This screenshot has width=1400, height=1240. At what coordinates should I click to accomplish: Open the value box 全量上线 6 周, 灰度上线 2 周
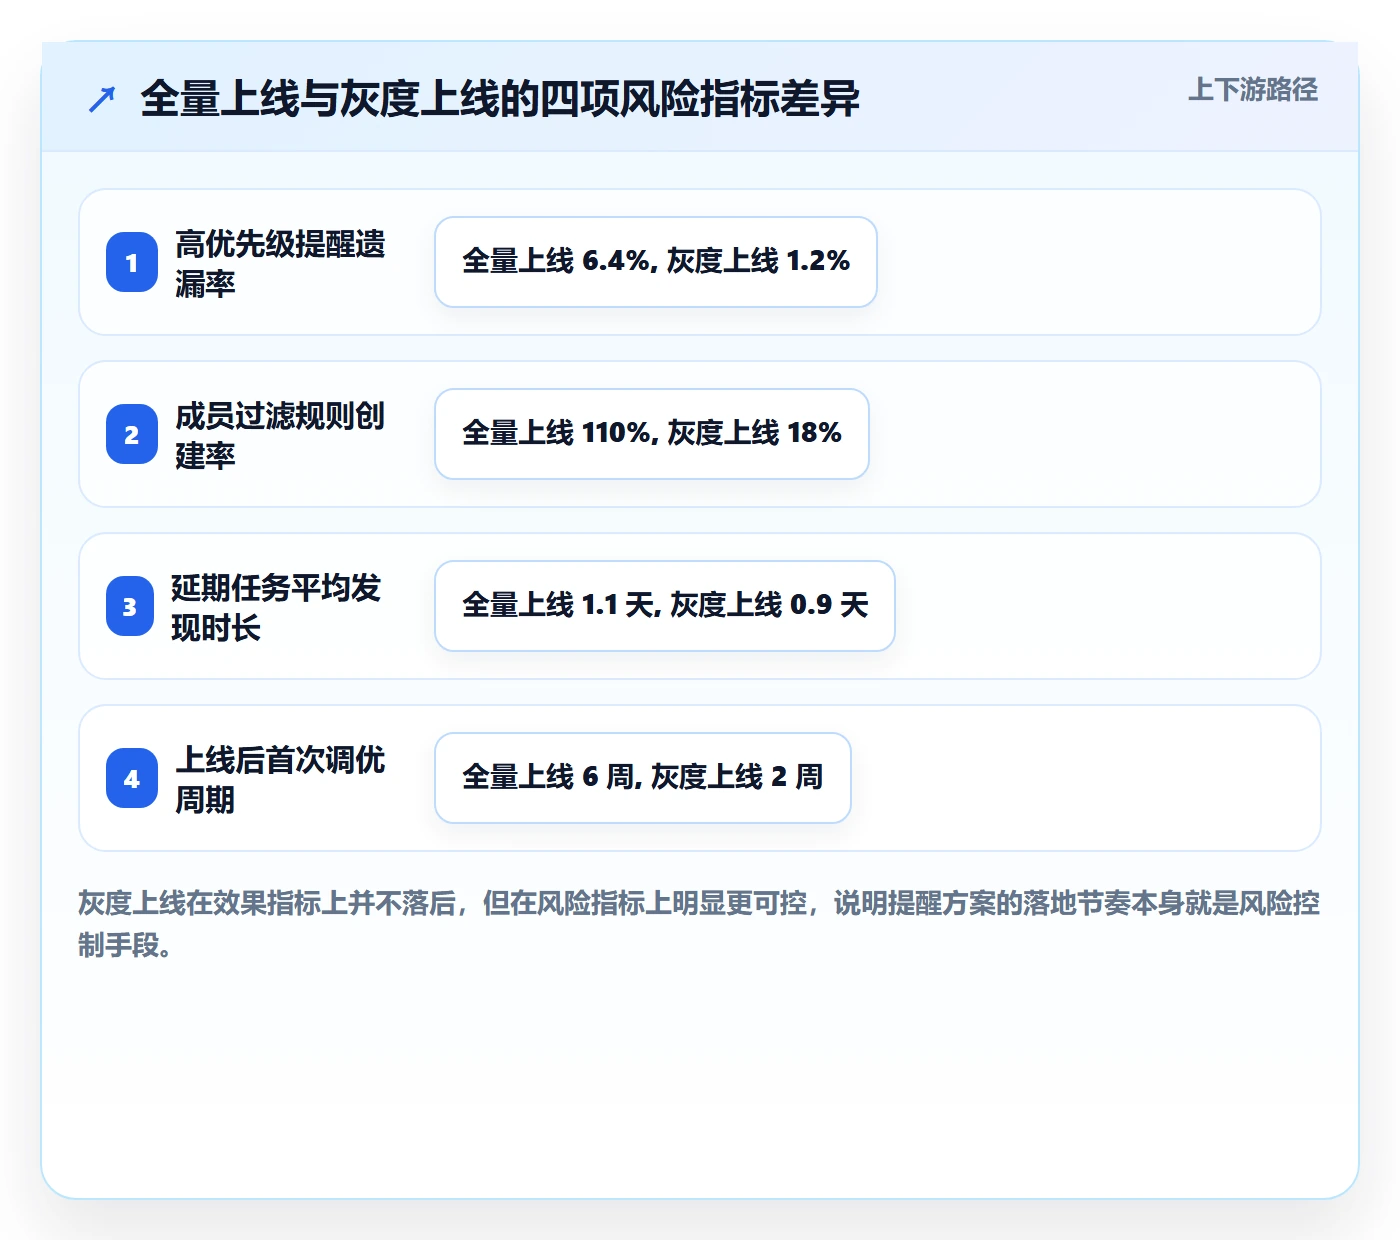(643, 778)
